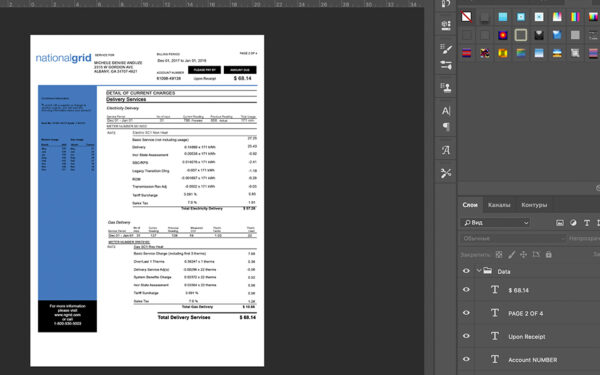This screenshot has height=375, width=600.
Task: Apply the vivid rainbow vertical stripes style
Action: (x=575, y=16)
